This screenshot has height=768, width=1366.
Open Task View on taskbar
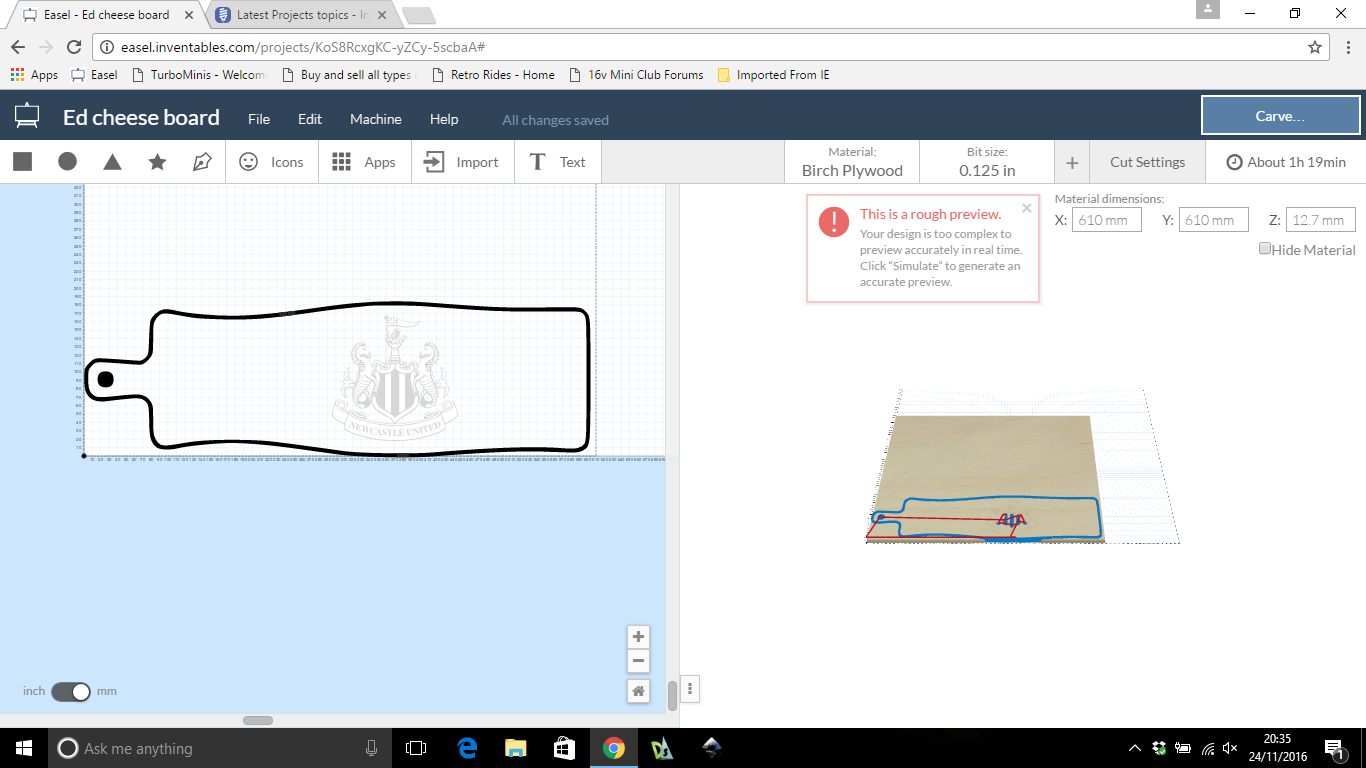click(x=416, y=748)
